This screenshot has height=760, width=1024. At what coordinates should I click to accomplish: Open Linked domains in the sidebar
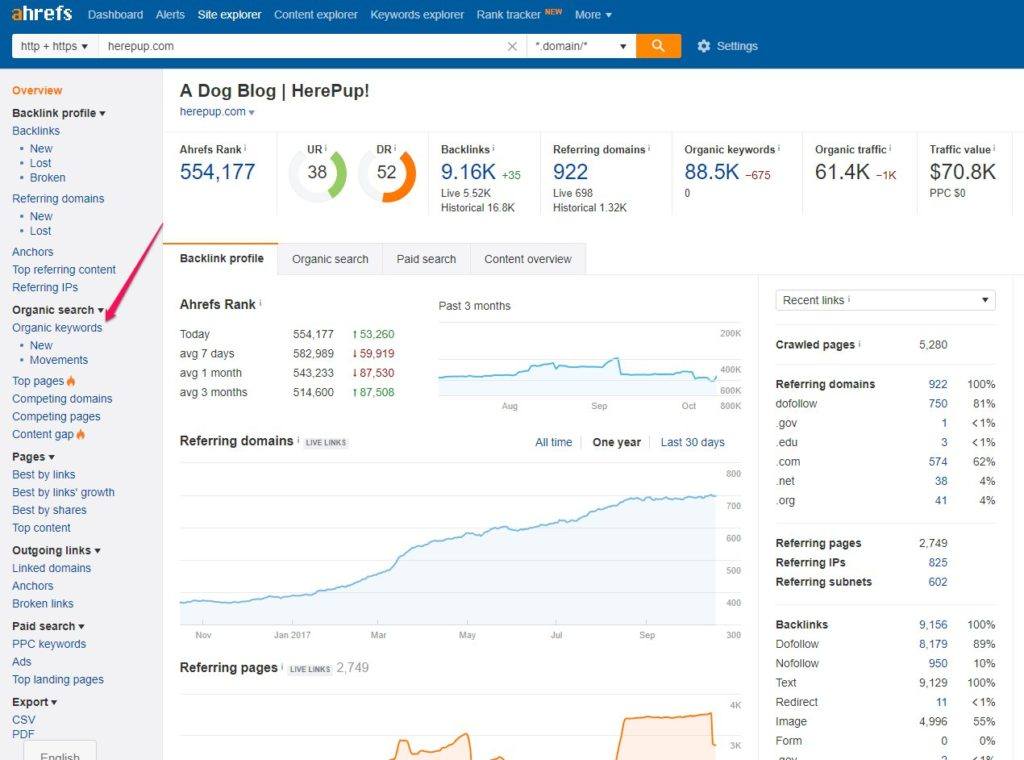[52, 568]
